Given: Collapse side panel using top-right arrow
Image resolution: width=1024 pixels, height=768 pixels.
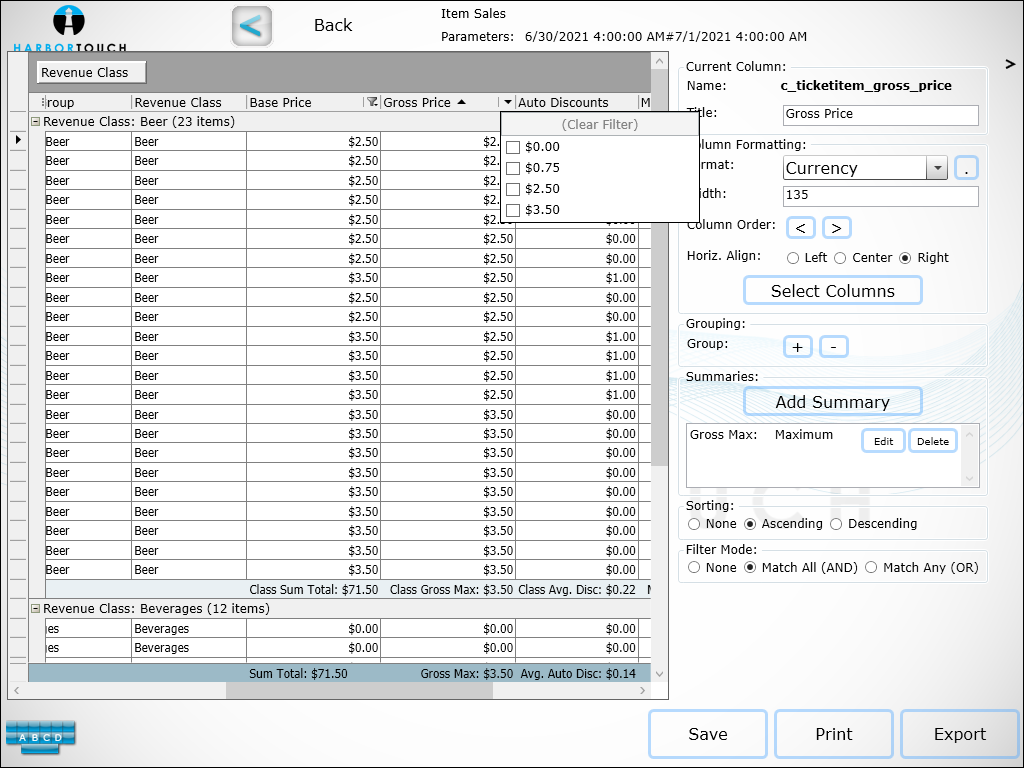Looking at the screenshot, I should coord(1010,64).
